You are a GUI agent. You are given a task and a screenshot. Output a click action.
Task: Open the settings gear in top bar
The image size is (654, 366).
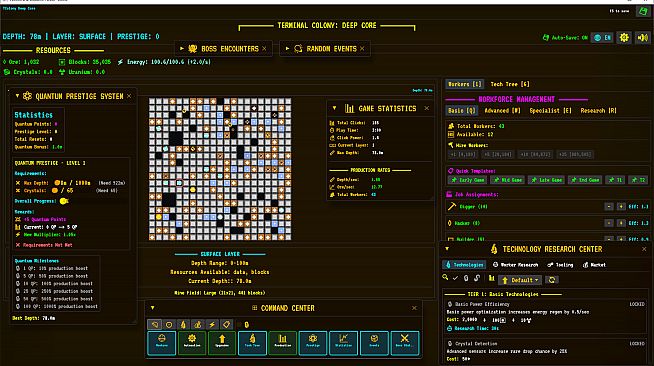[624, 38]
